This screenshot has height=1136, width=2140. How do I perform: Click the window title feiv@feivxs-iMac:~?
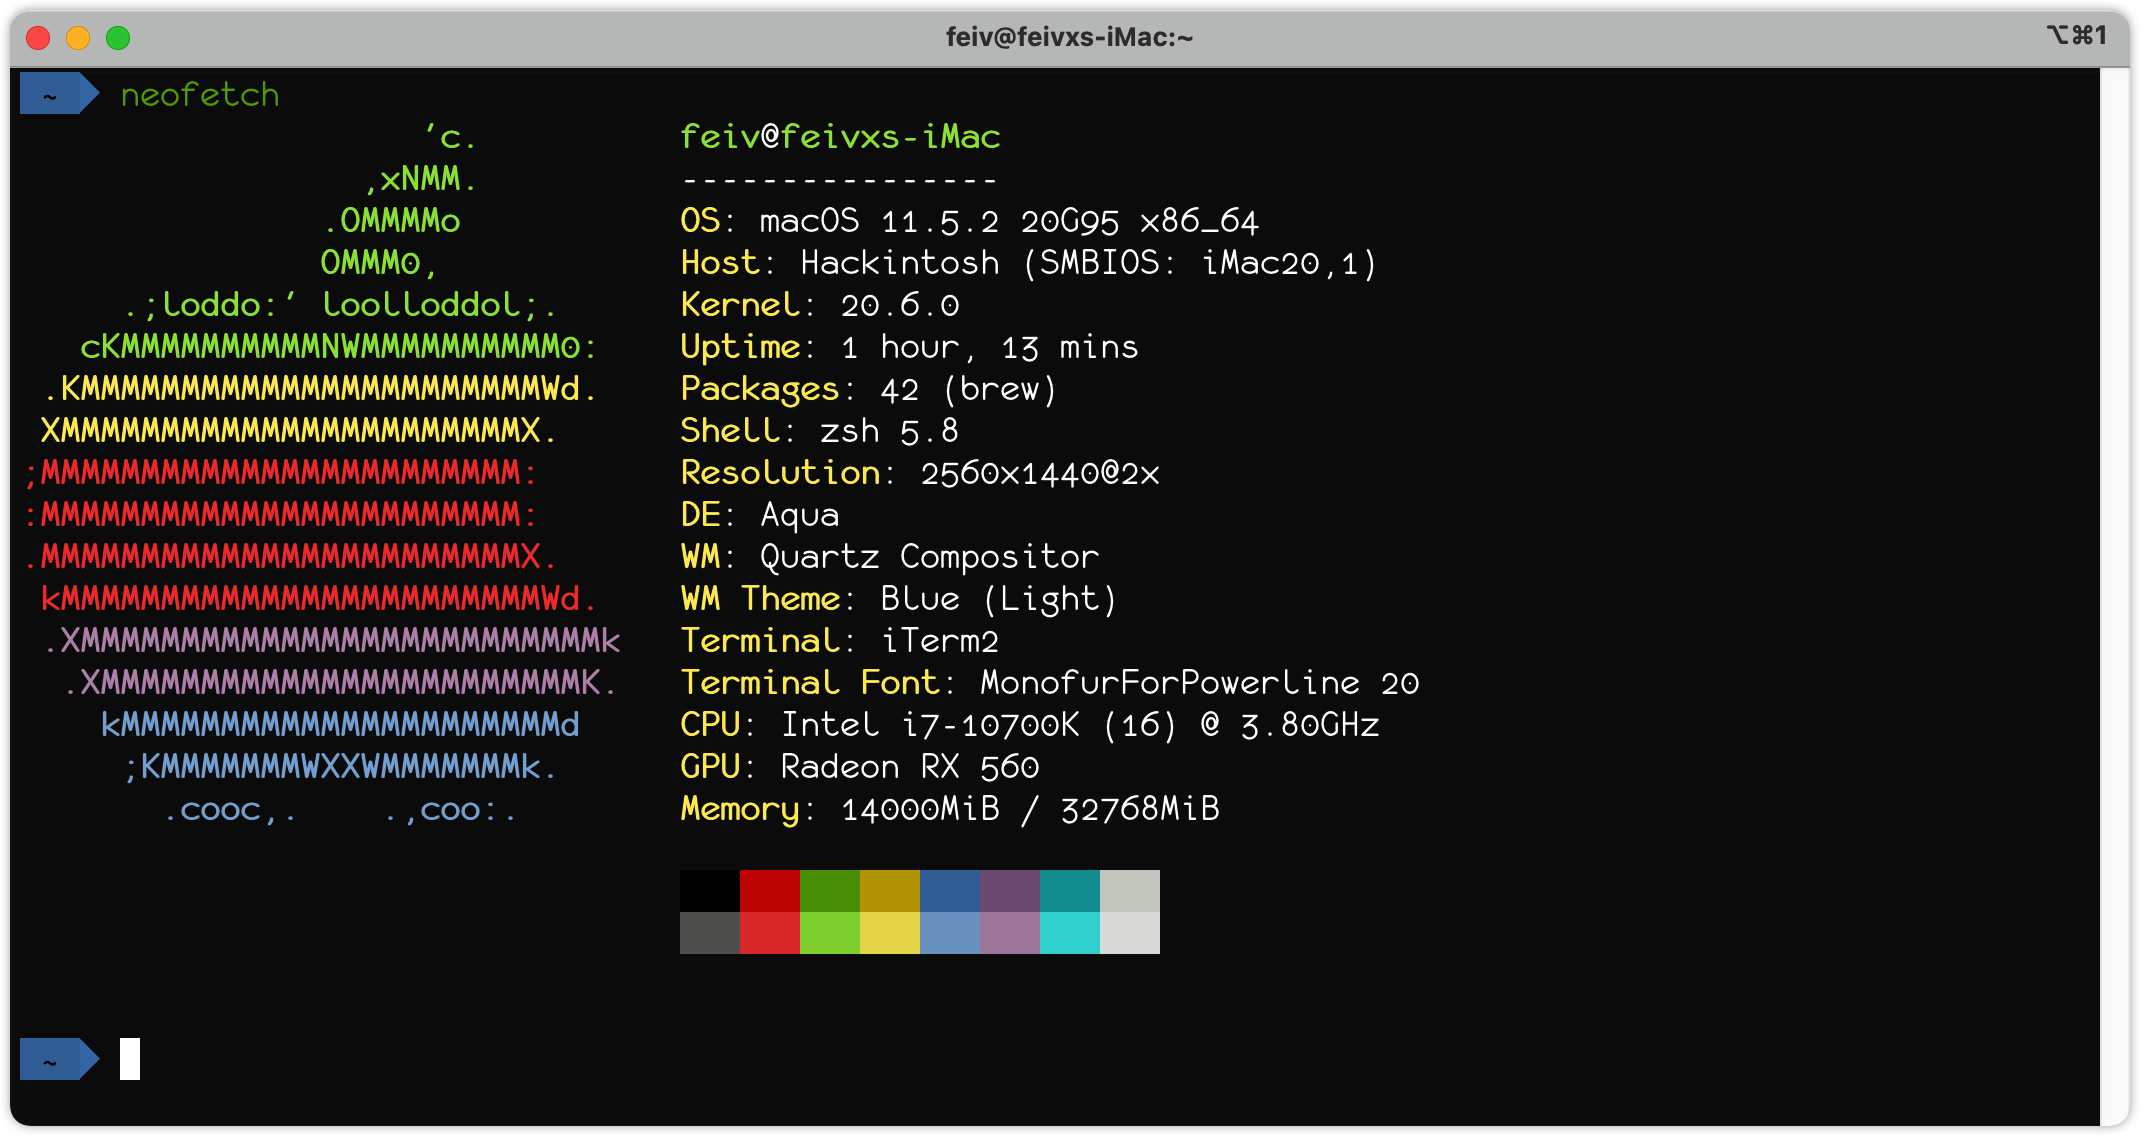coord(1069,37)
